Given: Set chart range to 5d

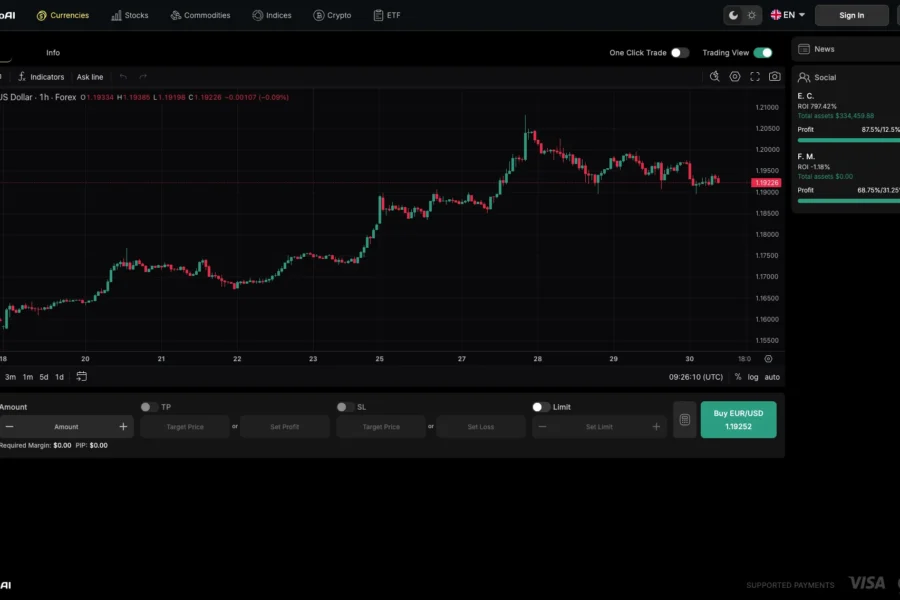Looking at the screenshot, I should 44,377.
